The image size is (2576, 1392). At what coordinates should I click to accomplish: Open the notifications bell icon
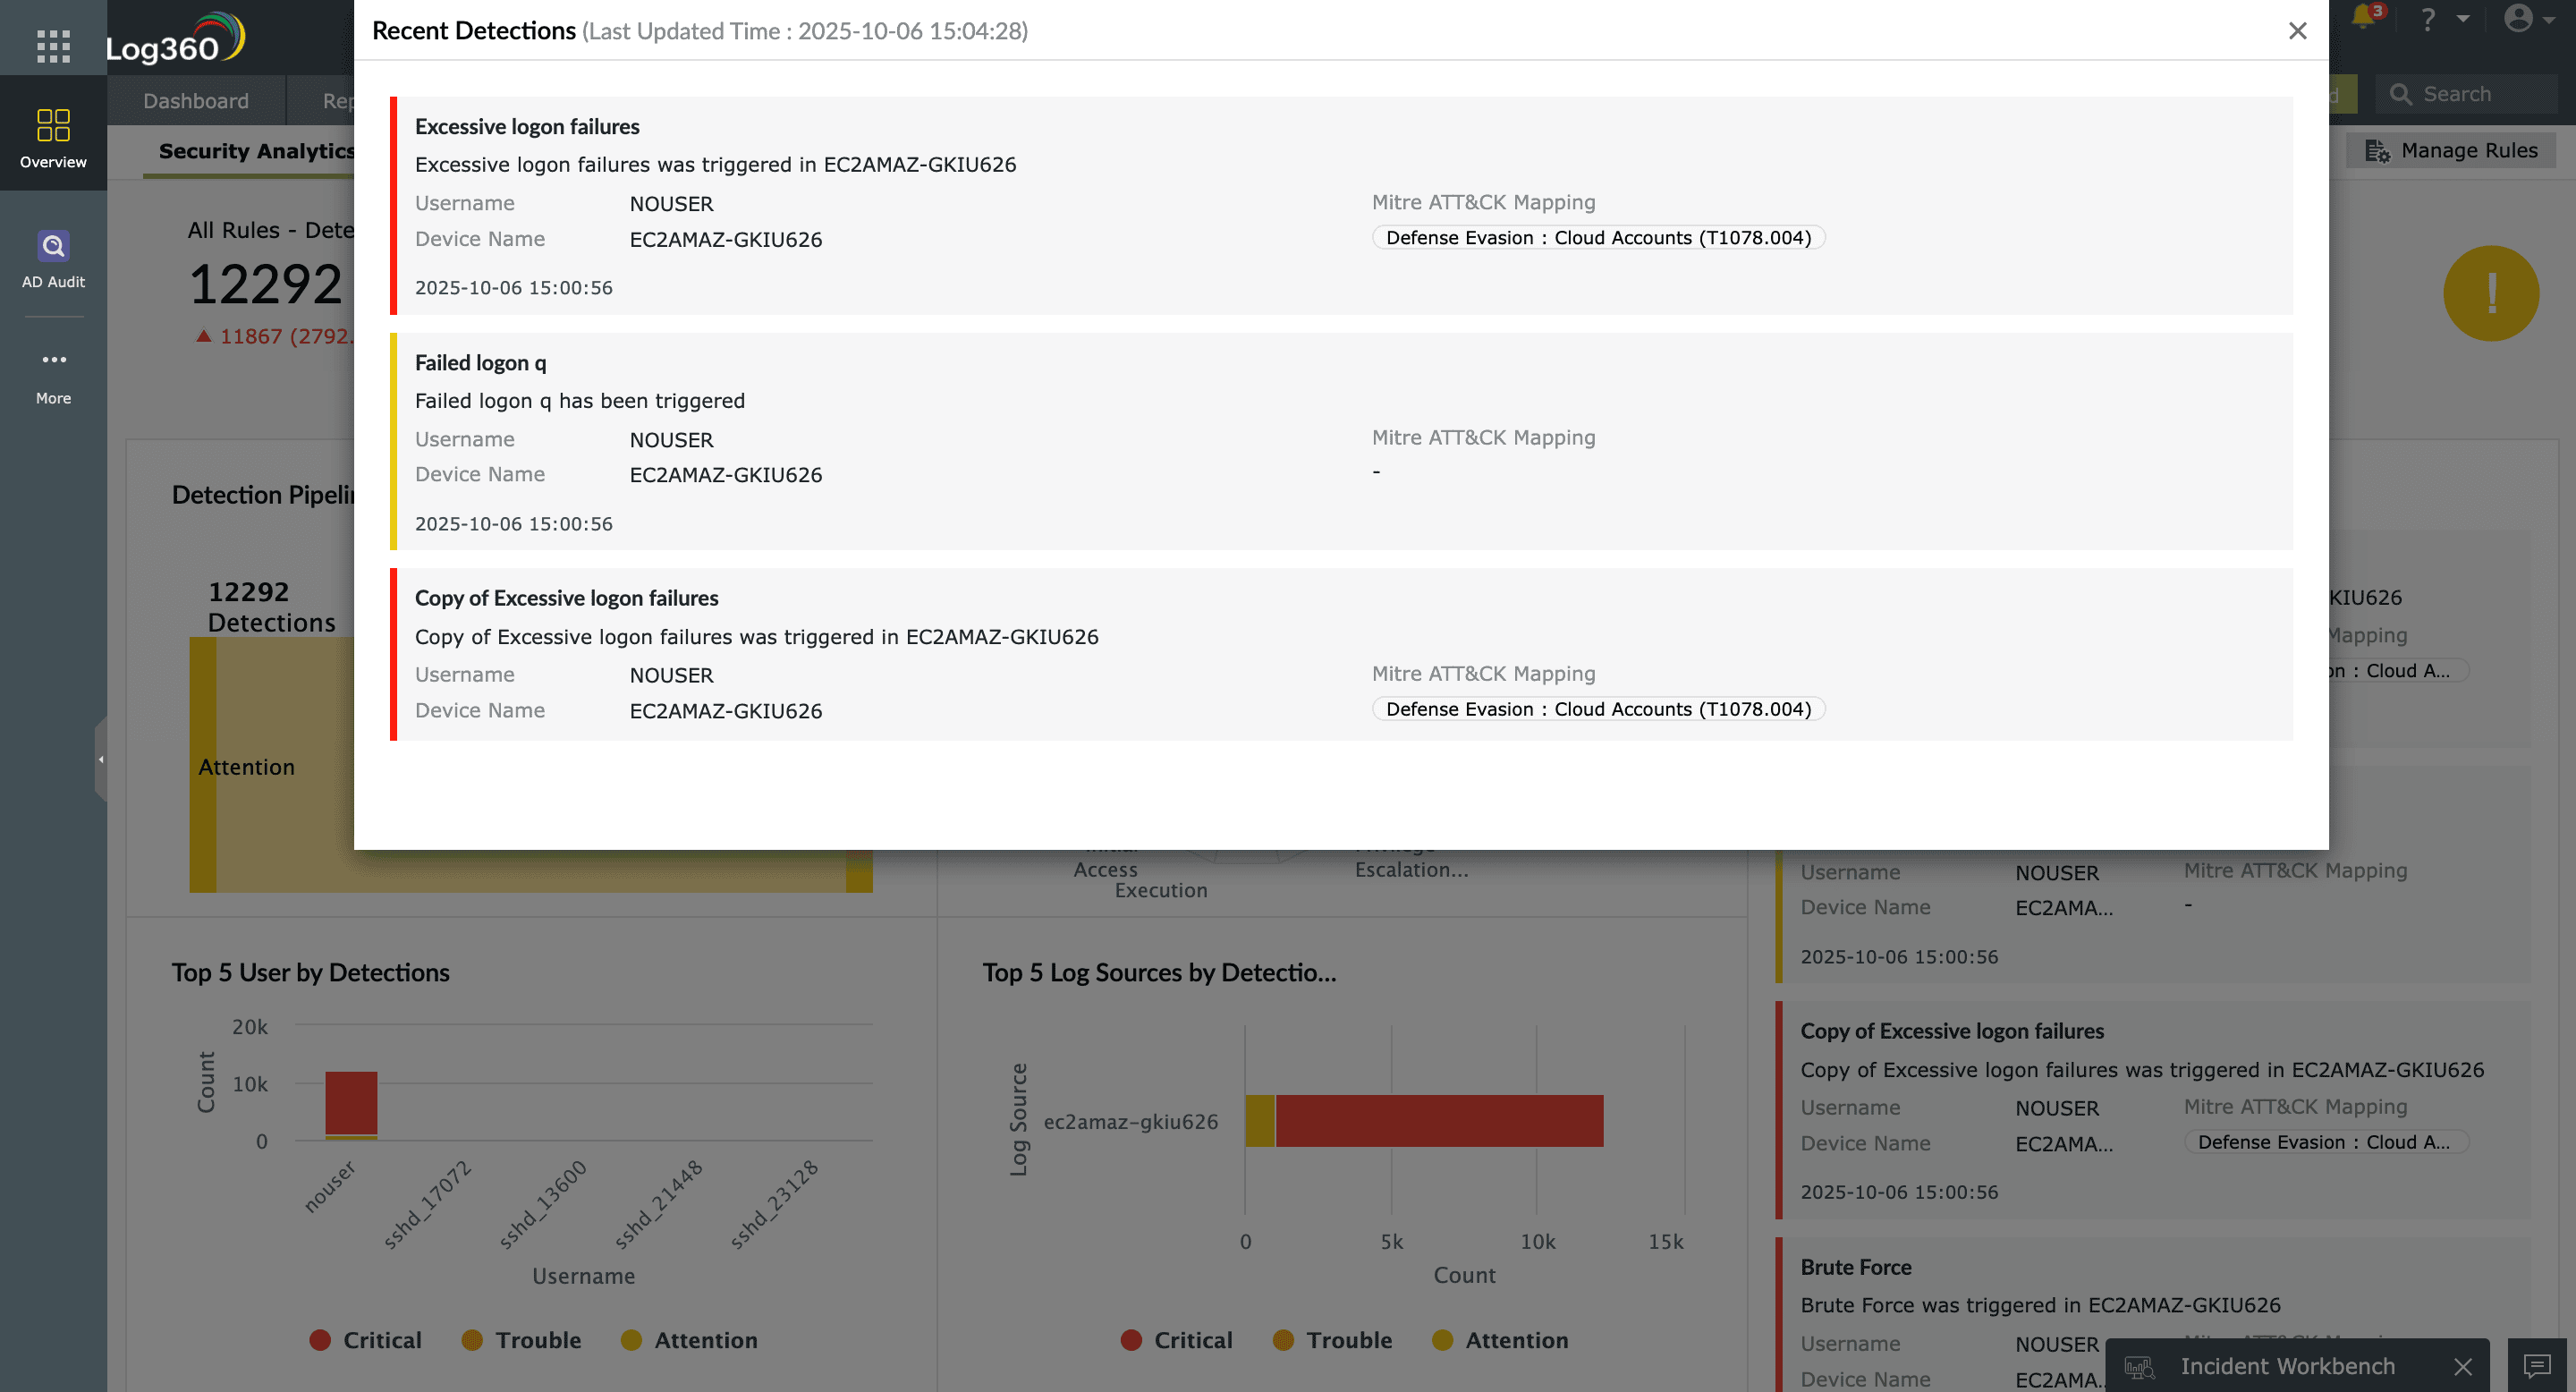click(2363, 17)
